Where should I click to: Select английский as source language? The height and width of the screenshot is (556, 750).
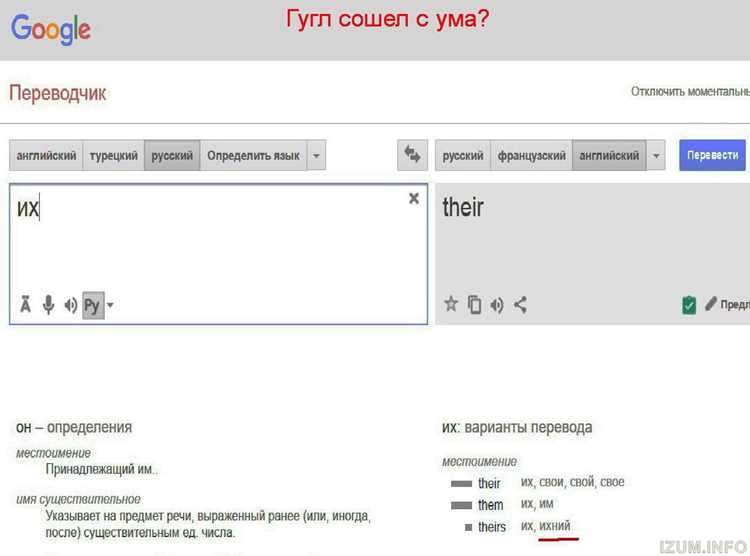[x=46, y=156]
